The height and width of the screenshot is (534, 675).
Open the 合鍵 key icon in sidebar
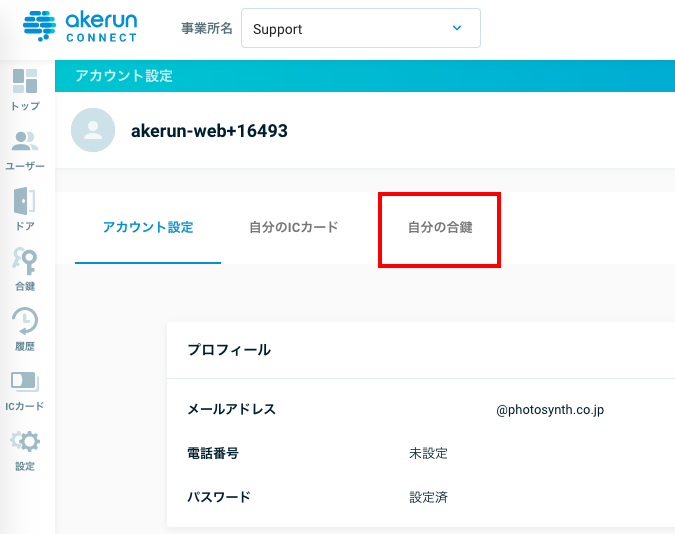25,261
